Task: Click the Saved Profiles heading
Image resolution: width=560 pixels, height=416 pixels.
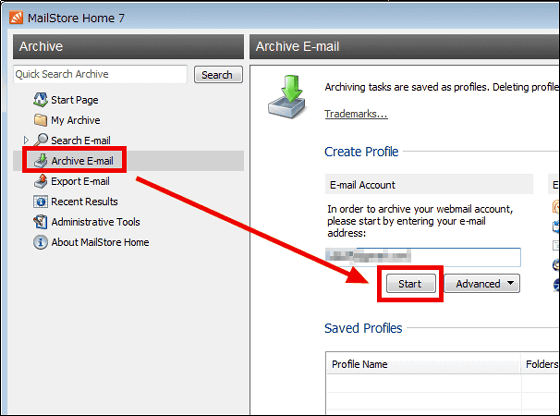Action: (363, 328)
